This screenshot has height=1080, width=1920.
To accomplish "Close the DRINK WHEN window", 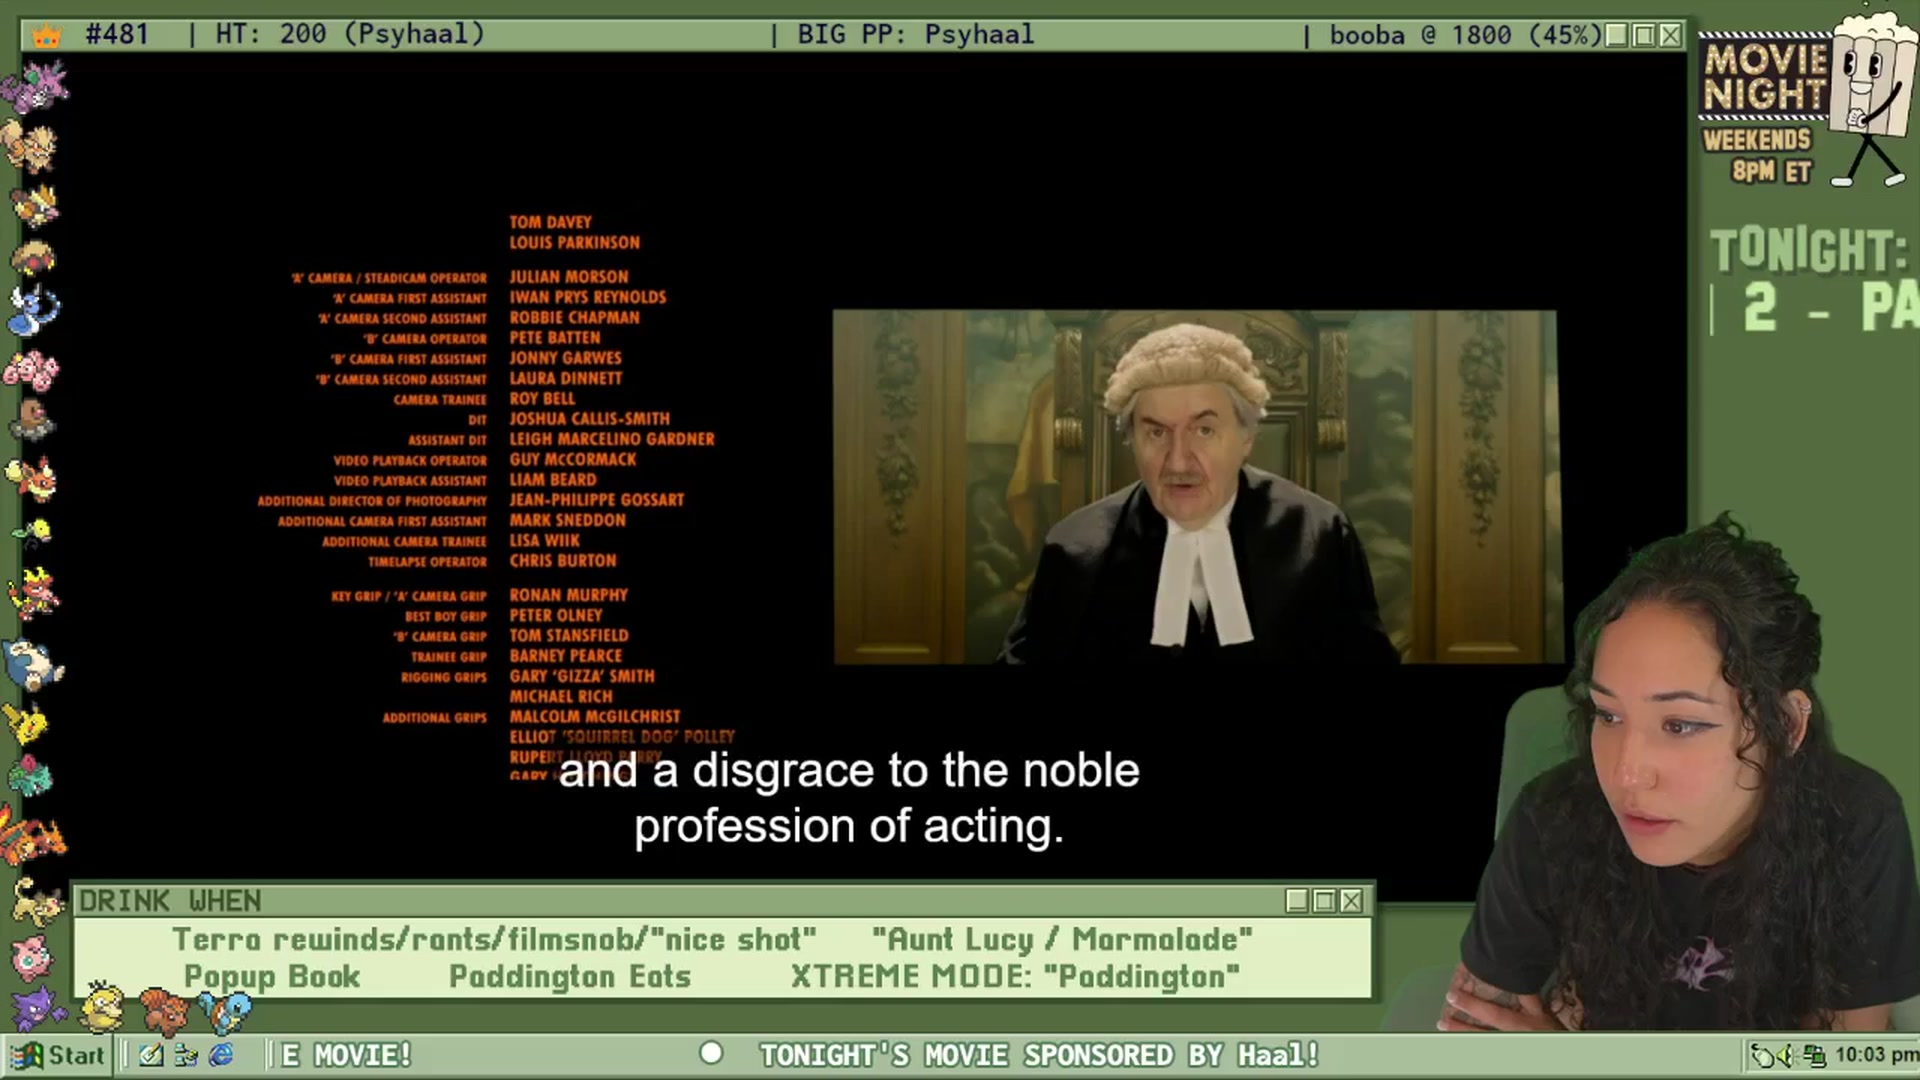I will [1351, 901].
